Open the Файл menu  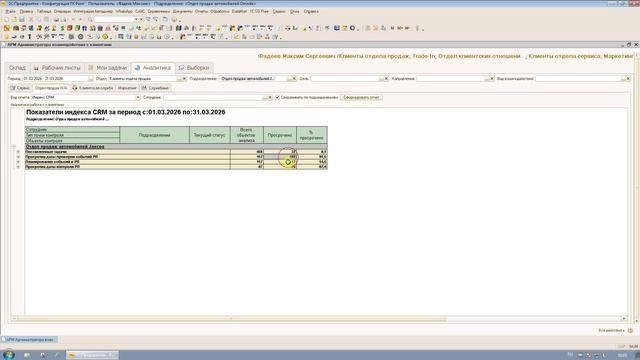click(10, 11)
